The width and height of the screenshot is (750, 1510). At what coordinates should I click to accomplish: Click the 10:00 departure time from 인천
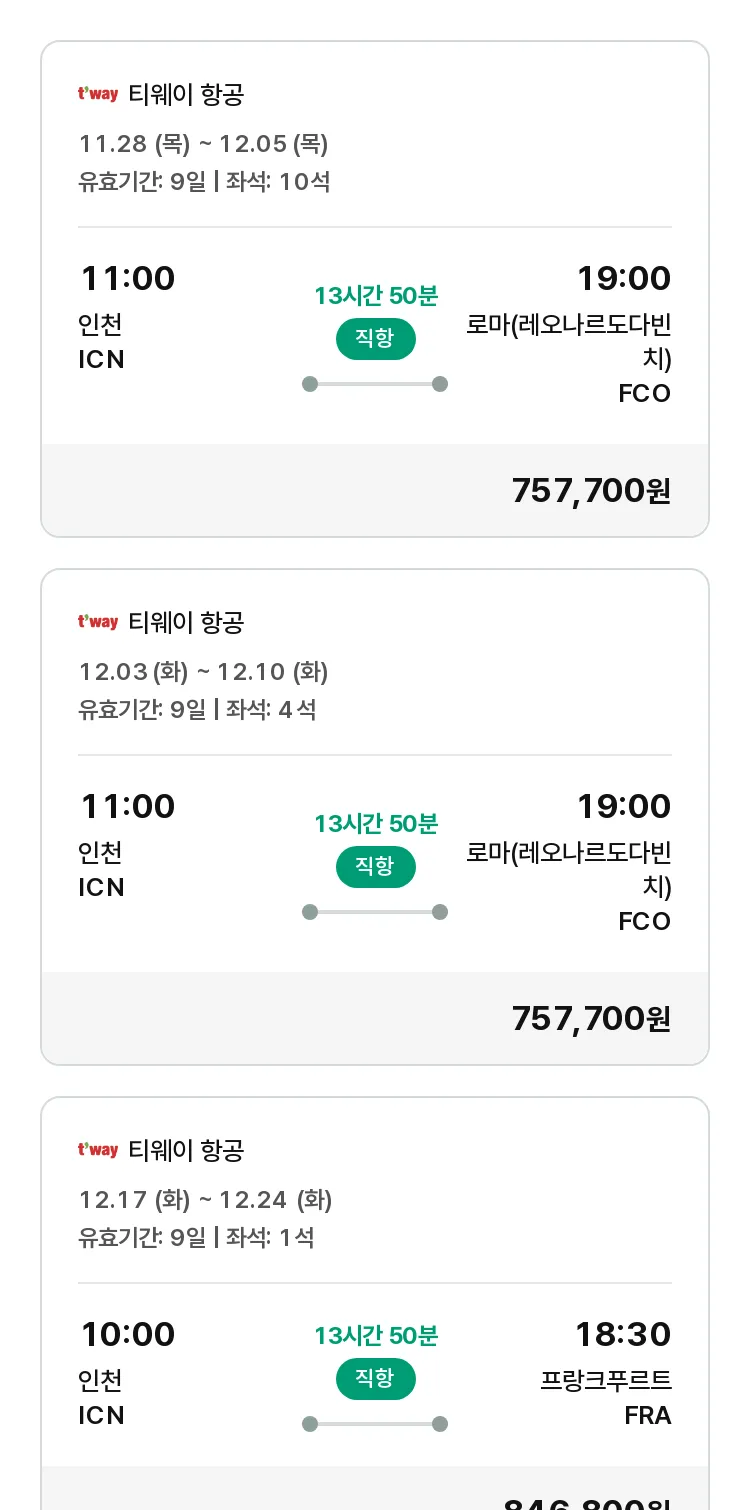[x=128, y=1334]
